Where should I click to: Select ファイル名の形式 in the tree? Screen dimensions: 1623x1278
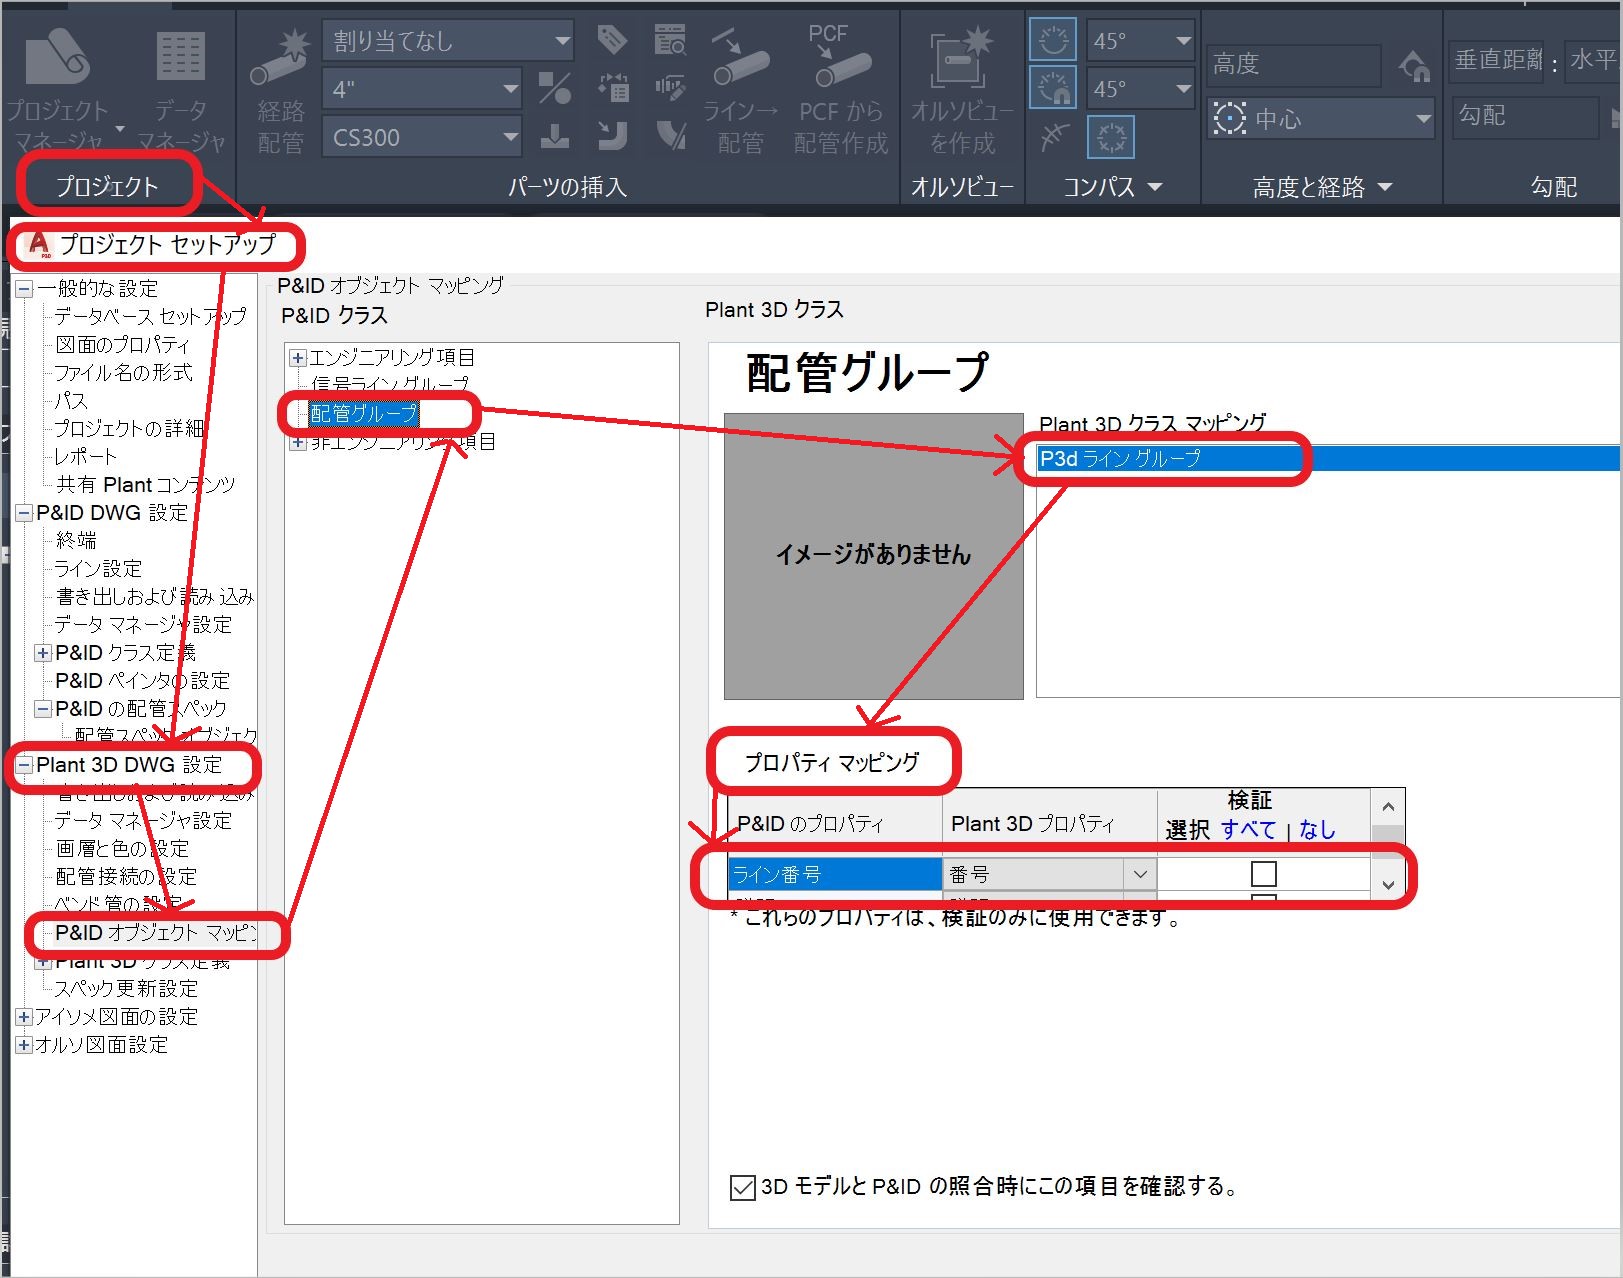123,373
